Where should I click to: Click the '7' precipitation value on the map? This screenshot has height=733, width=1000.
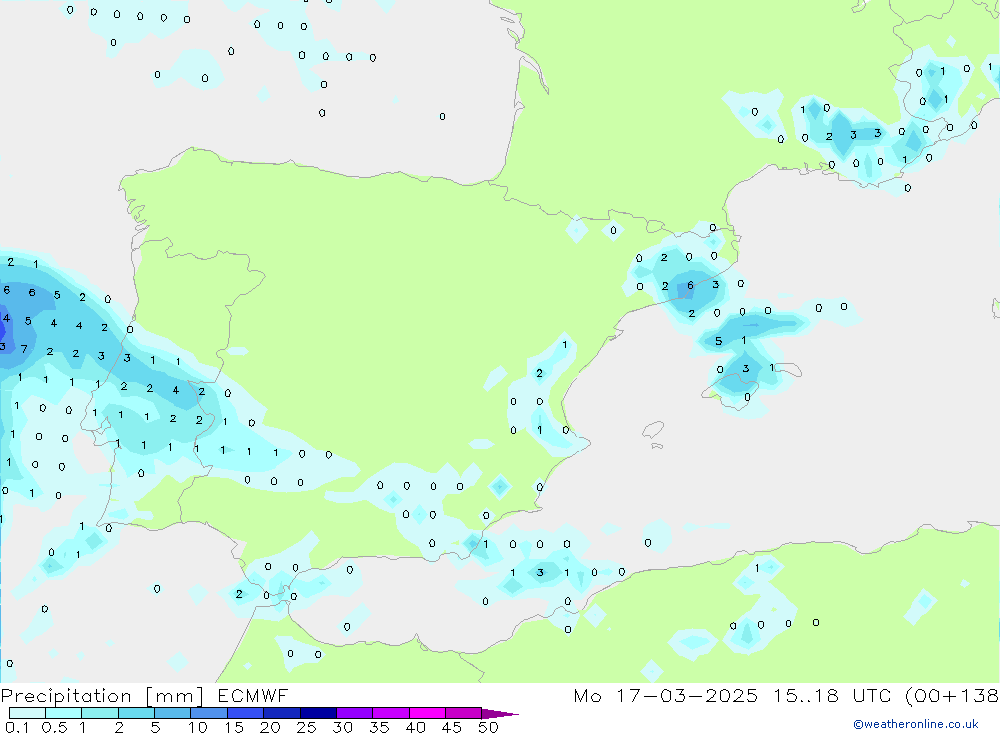pyautogui.click(x=24, y=349)
